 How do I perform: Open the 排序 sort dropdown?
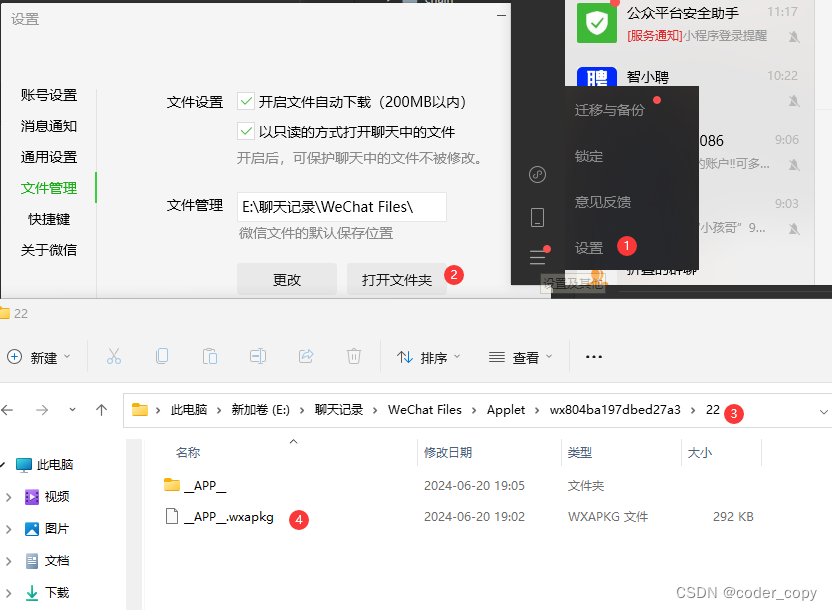pos(428,358)
